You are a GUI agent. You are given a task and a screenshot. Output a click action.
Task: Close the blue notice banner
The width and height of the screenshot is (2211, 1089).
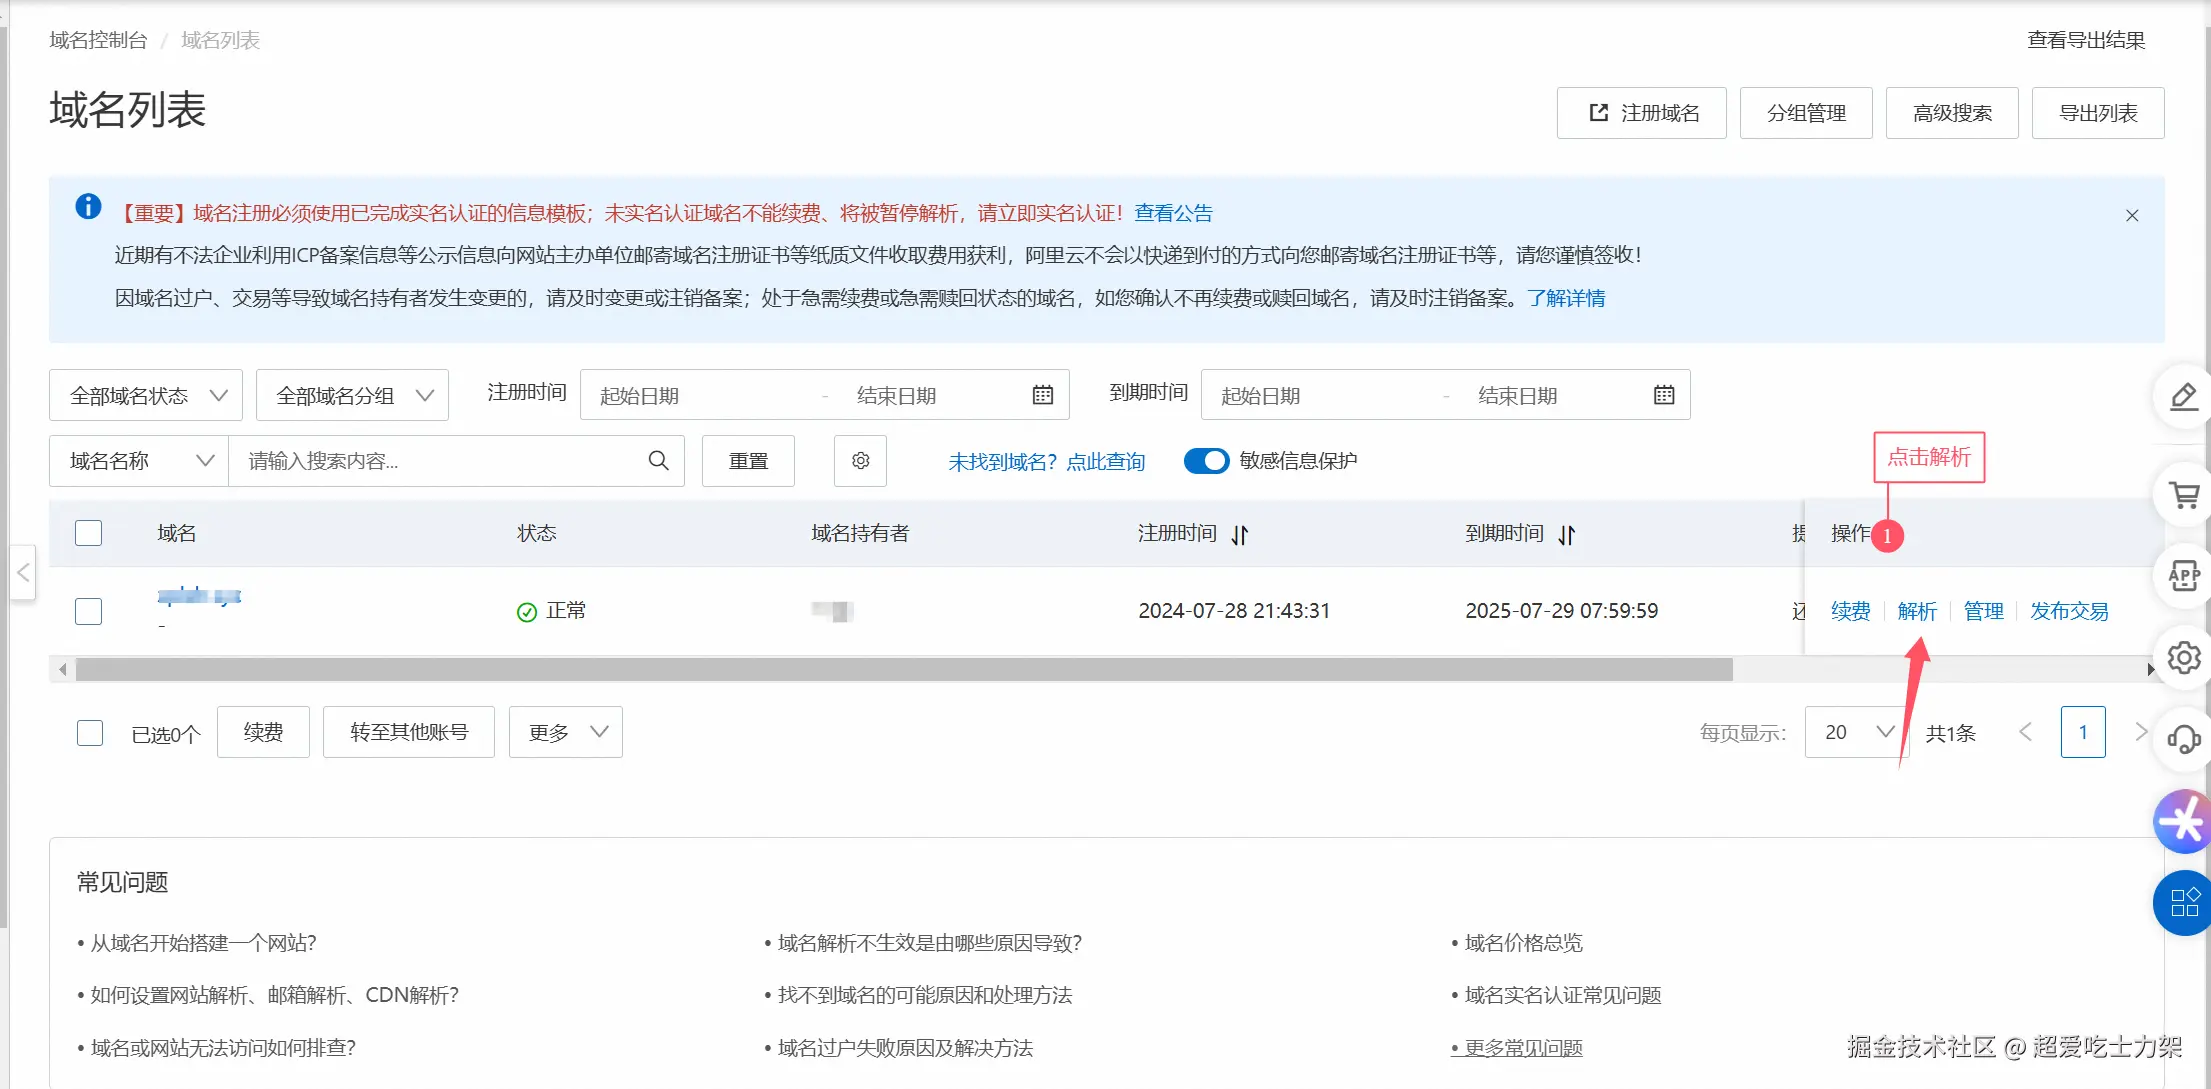2132,215
